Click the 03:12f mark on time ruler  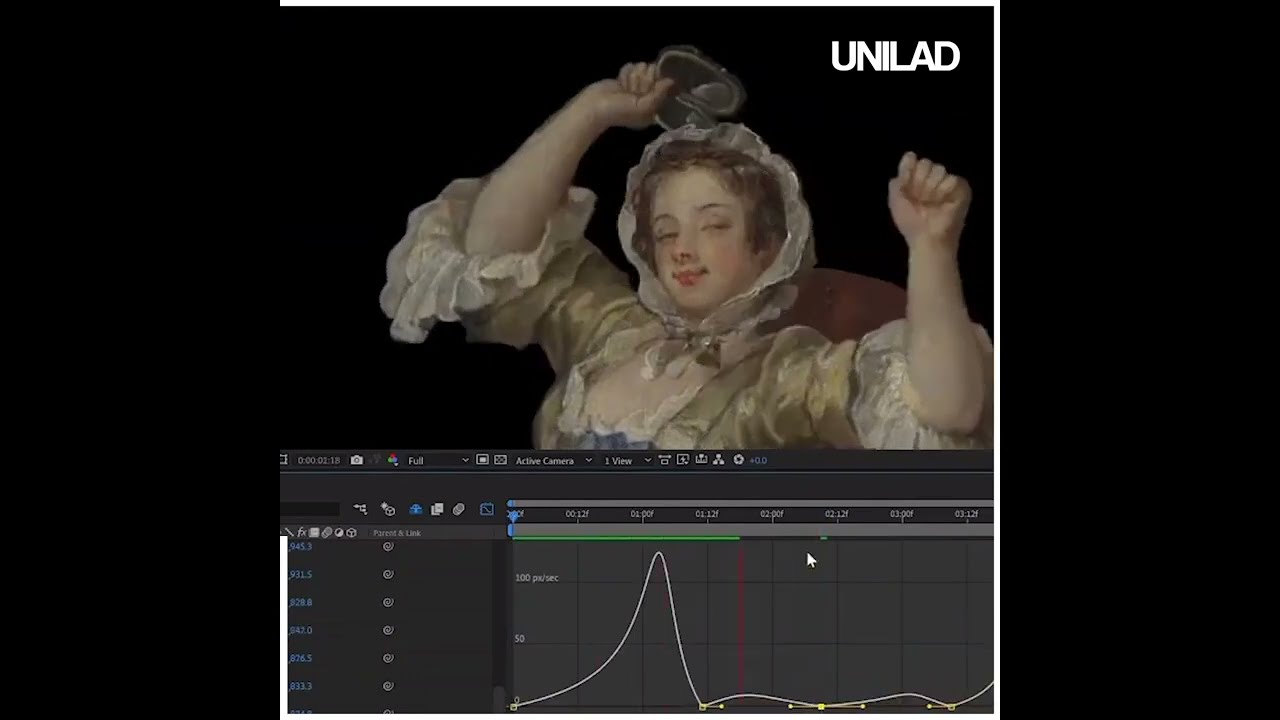pos(967,514)
